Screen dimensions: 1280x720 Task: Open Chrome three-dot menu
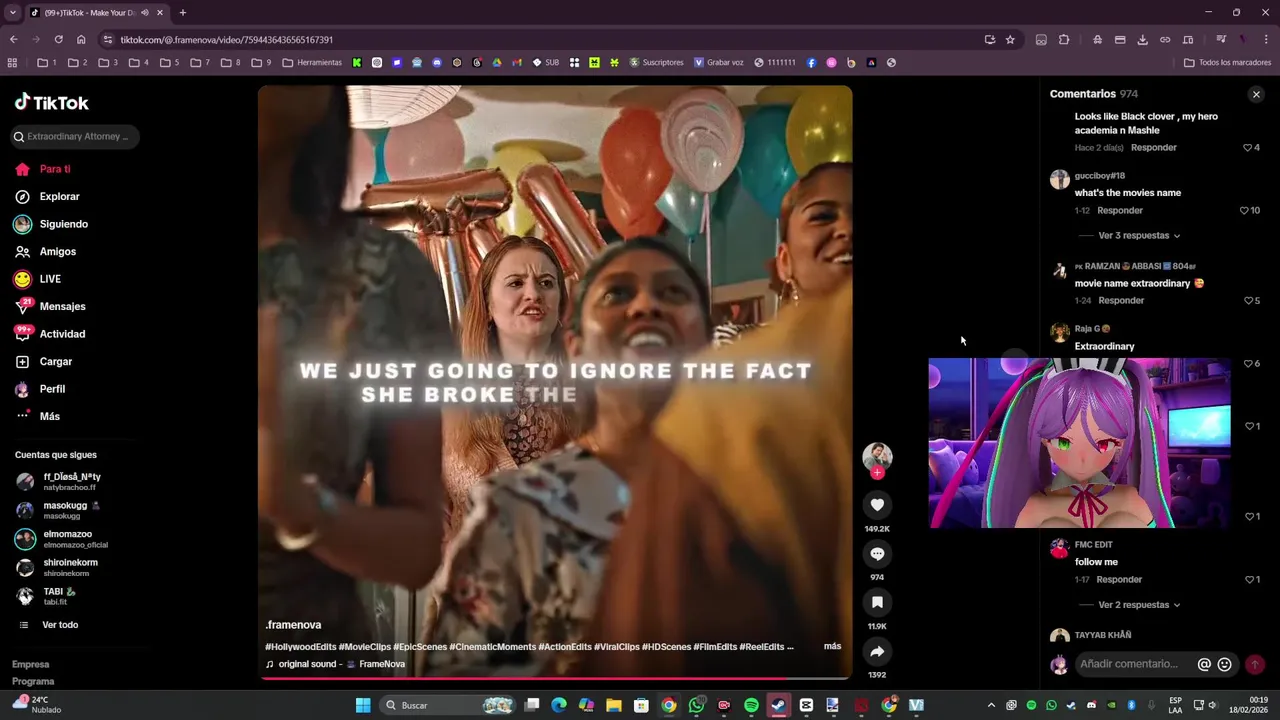[1264, 40]
